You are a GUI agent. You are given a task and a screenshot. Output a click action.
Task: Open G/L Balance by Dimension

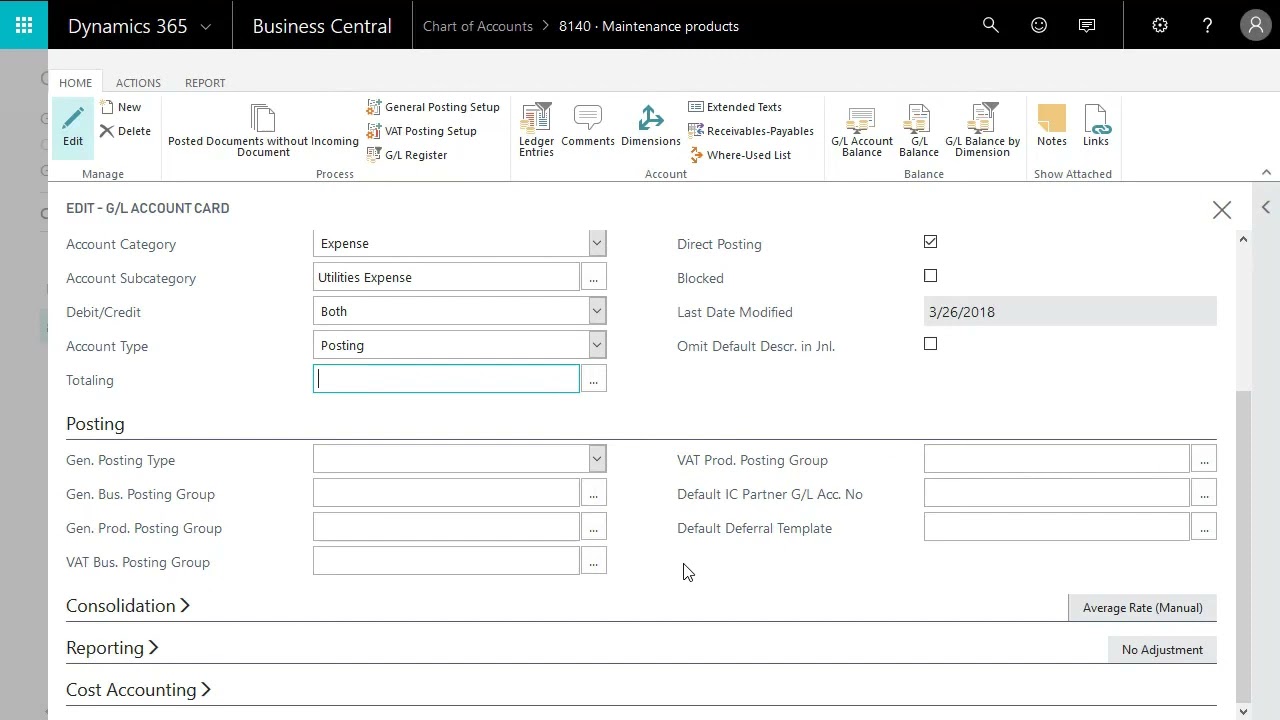click(x=983, y=131)
